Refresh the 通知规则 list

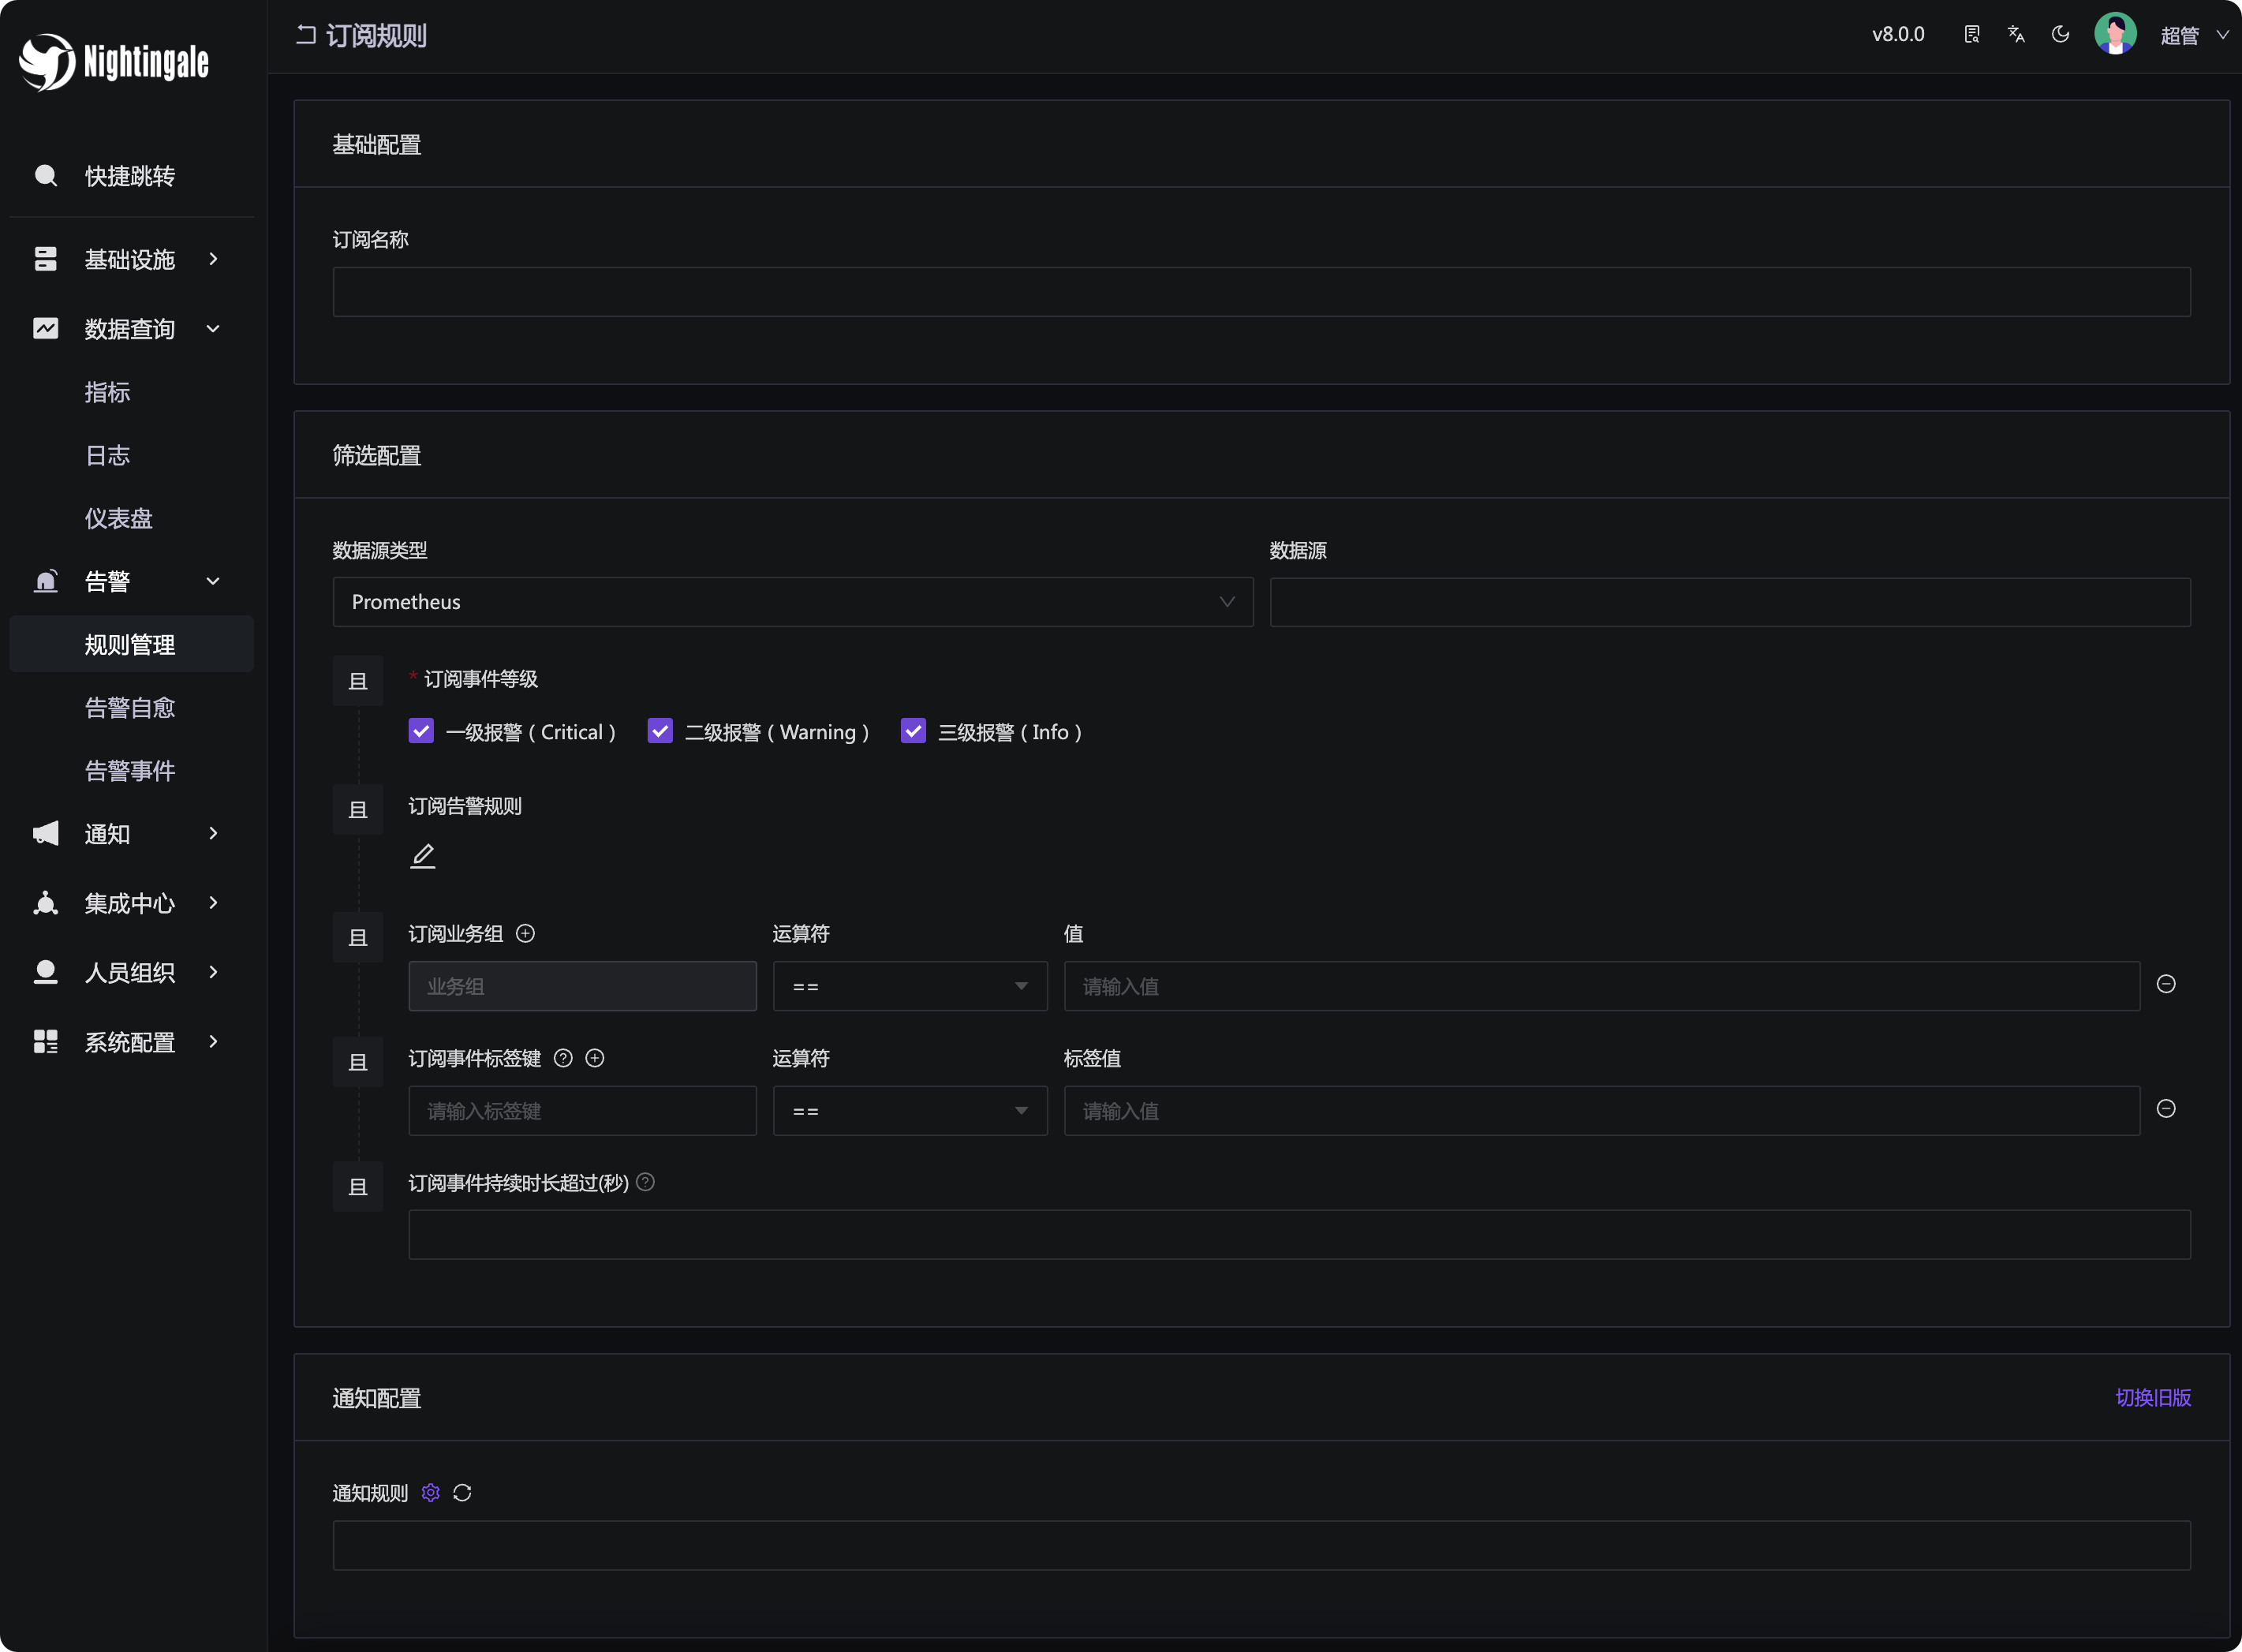click(x=462, y=1493)
